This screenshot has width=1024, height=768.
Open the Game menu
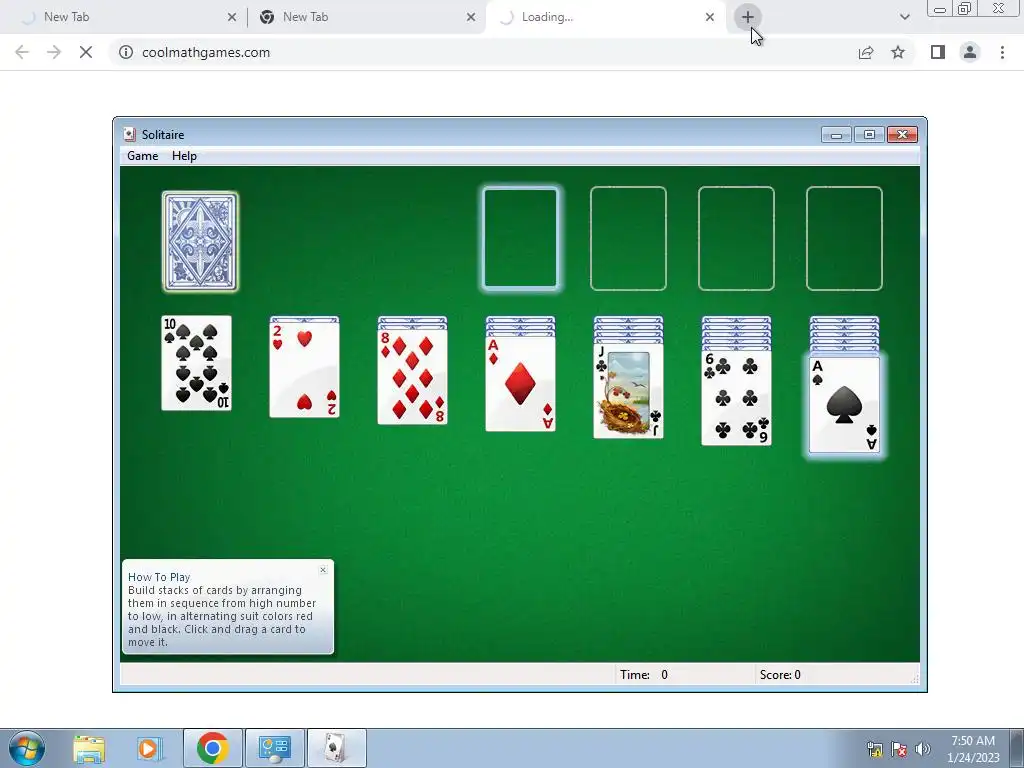click(142, 156)
